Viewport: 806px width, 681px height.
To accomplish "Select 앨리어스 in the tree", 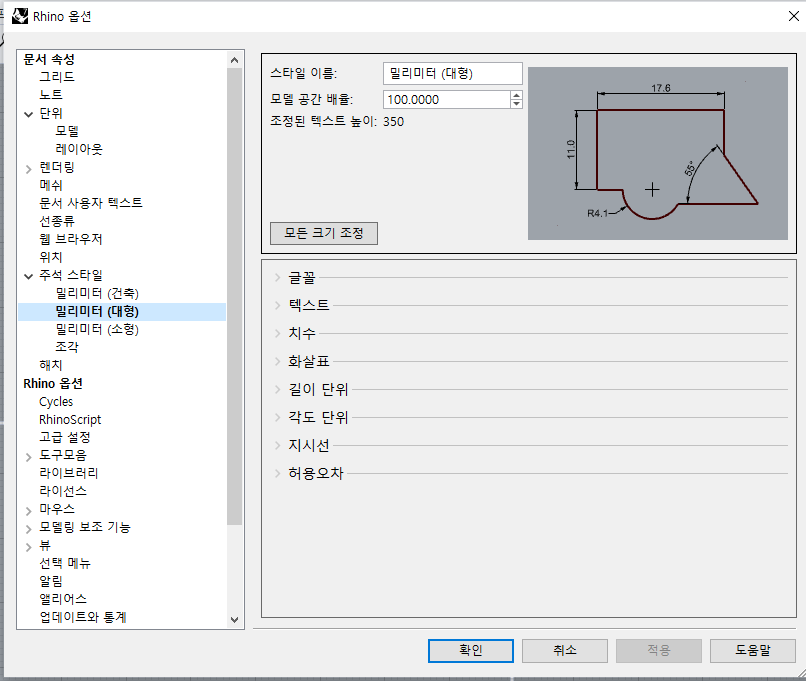I will pyautogui.click(x=63, y=599).
